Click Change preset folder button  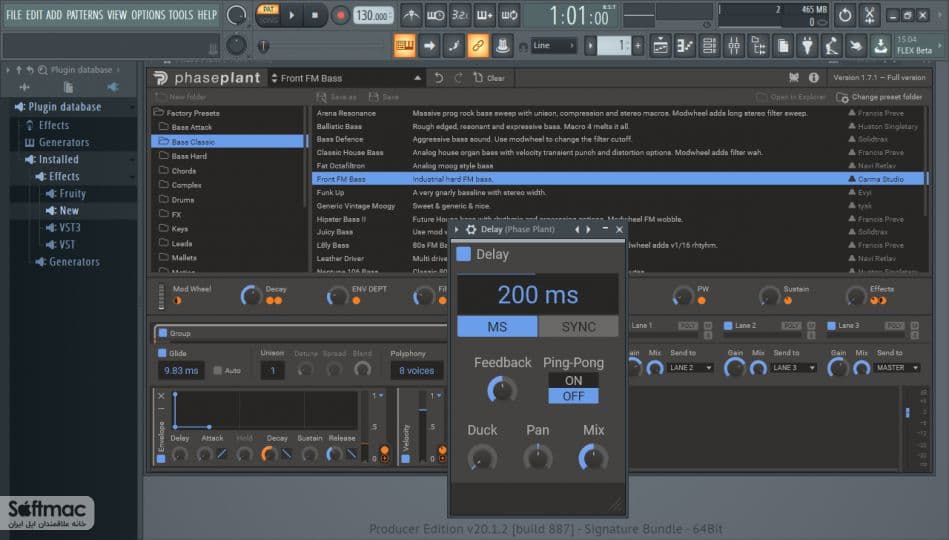point(879,97)
